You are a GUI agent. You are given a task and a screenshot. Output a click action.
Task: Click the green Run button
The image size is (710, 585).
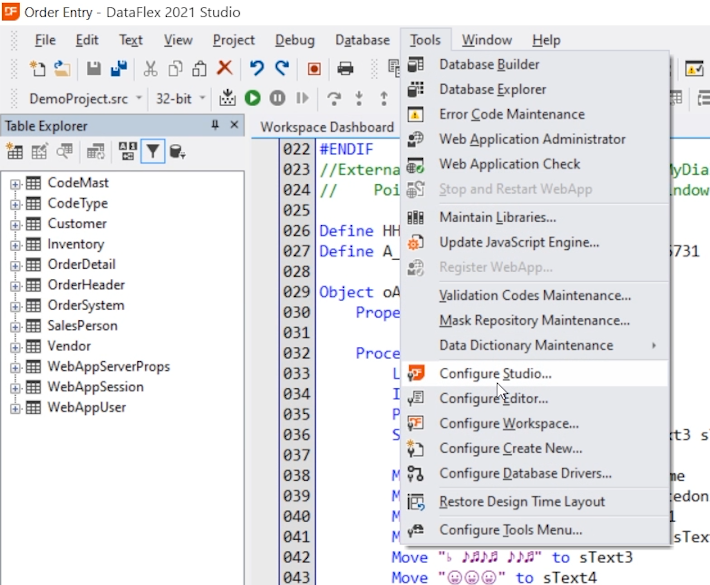tap(253, 98)
